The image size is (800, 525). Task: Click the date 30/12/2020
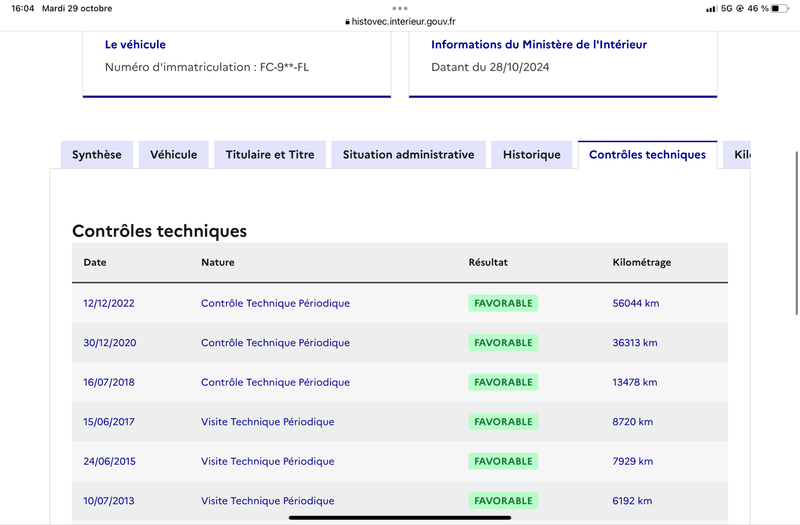point(110,343)
